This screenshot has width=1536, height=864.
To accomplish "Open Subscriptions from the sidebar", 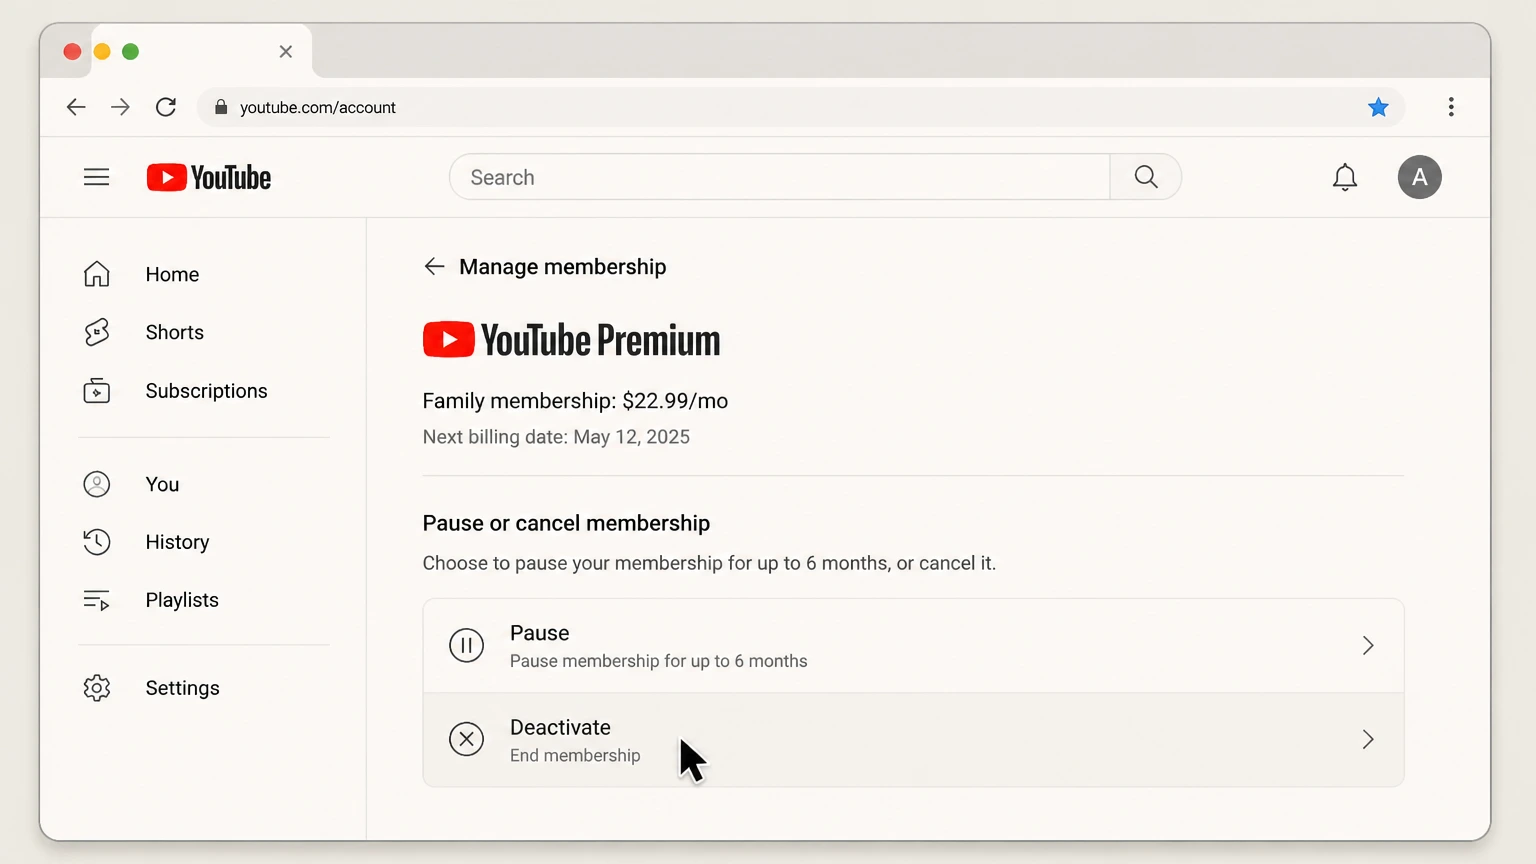I will [204, 390].
